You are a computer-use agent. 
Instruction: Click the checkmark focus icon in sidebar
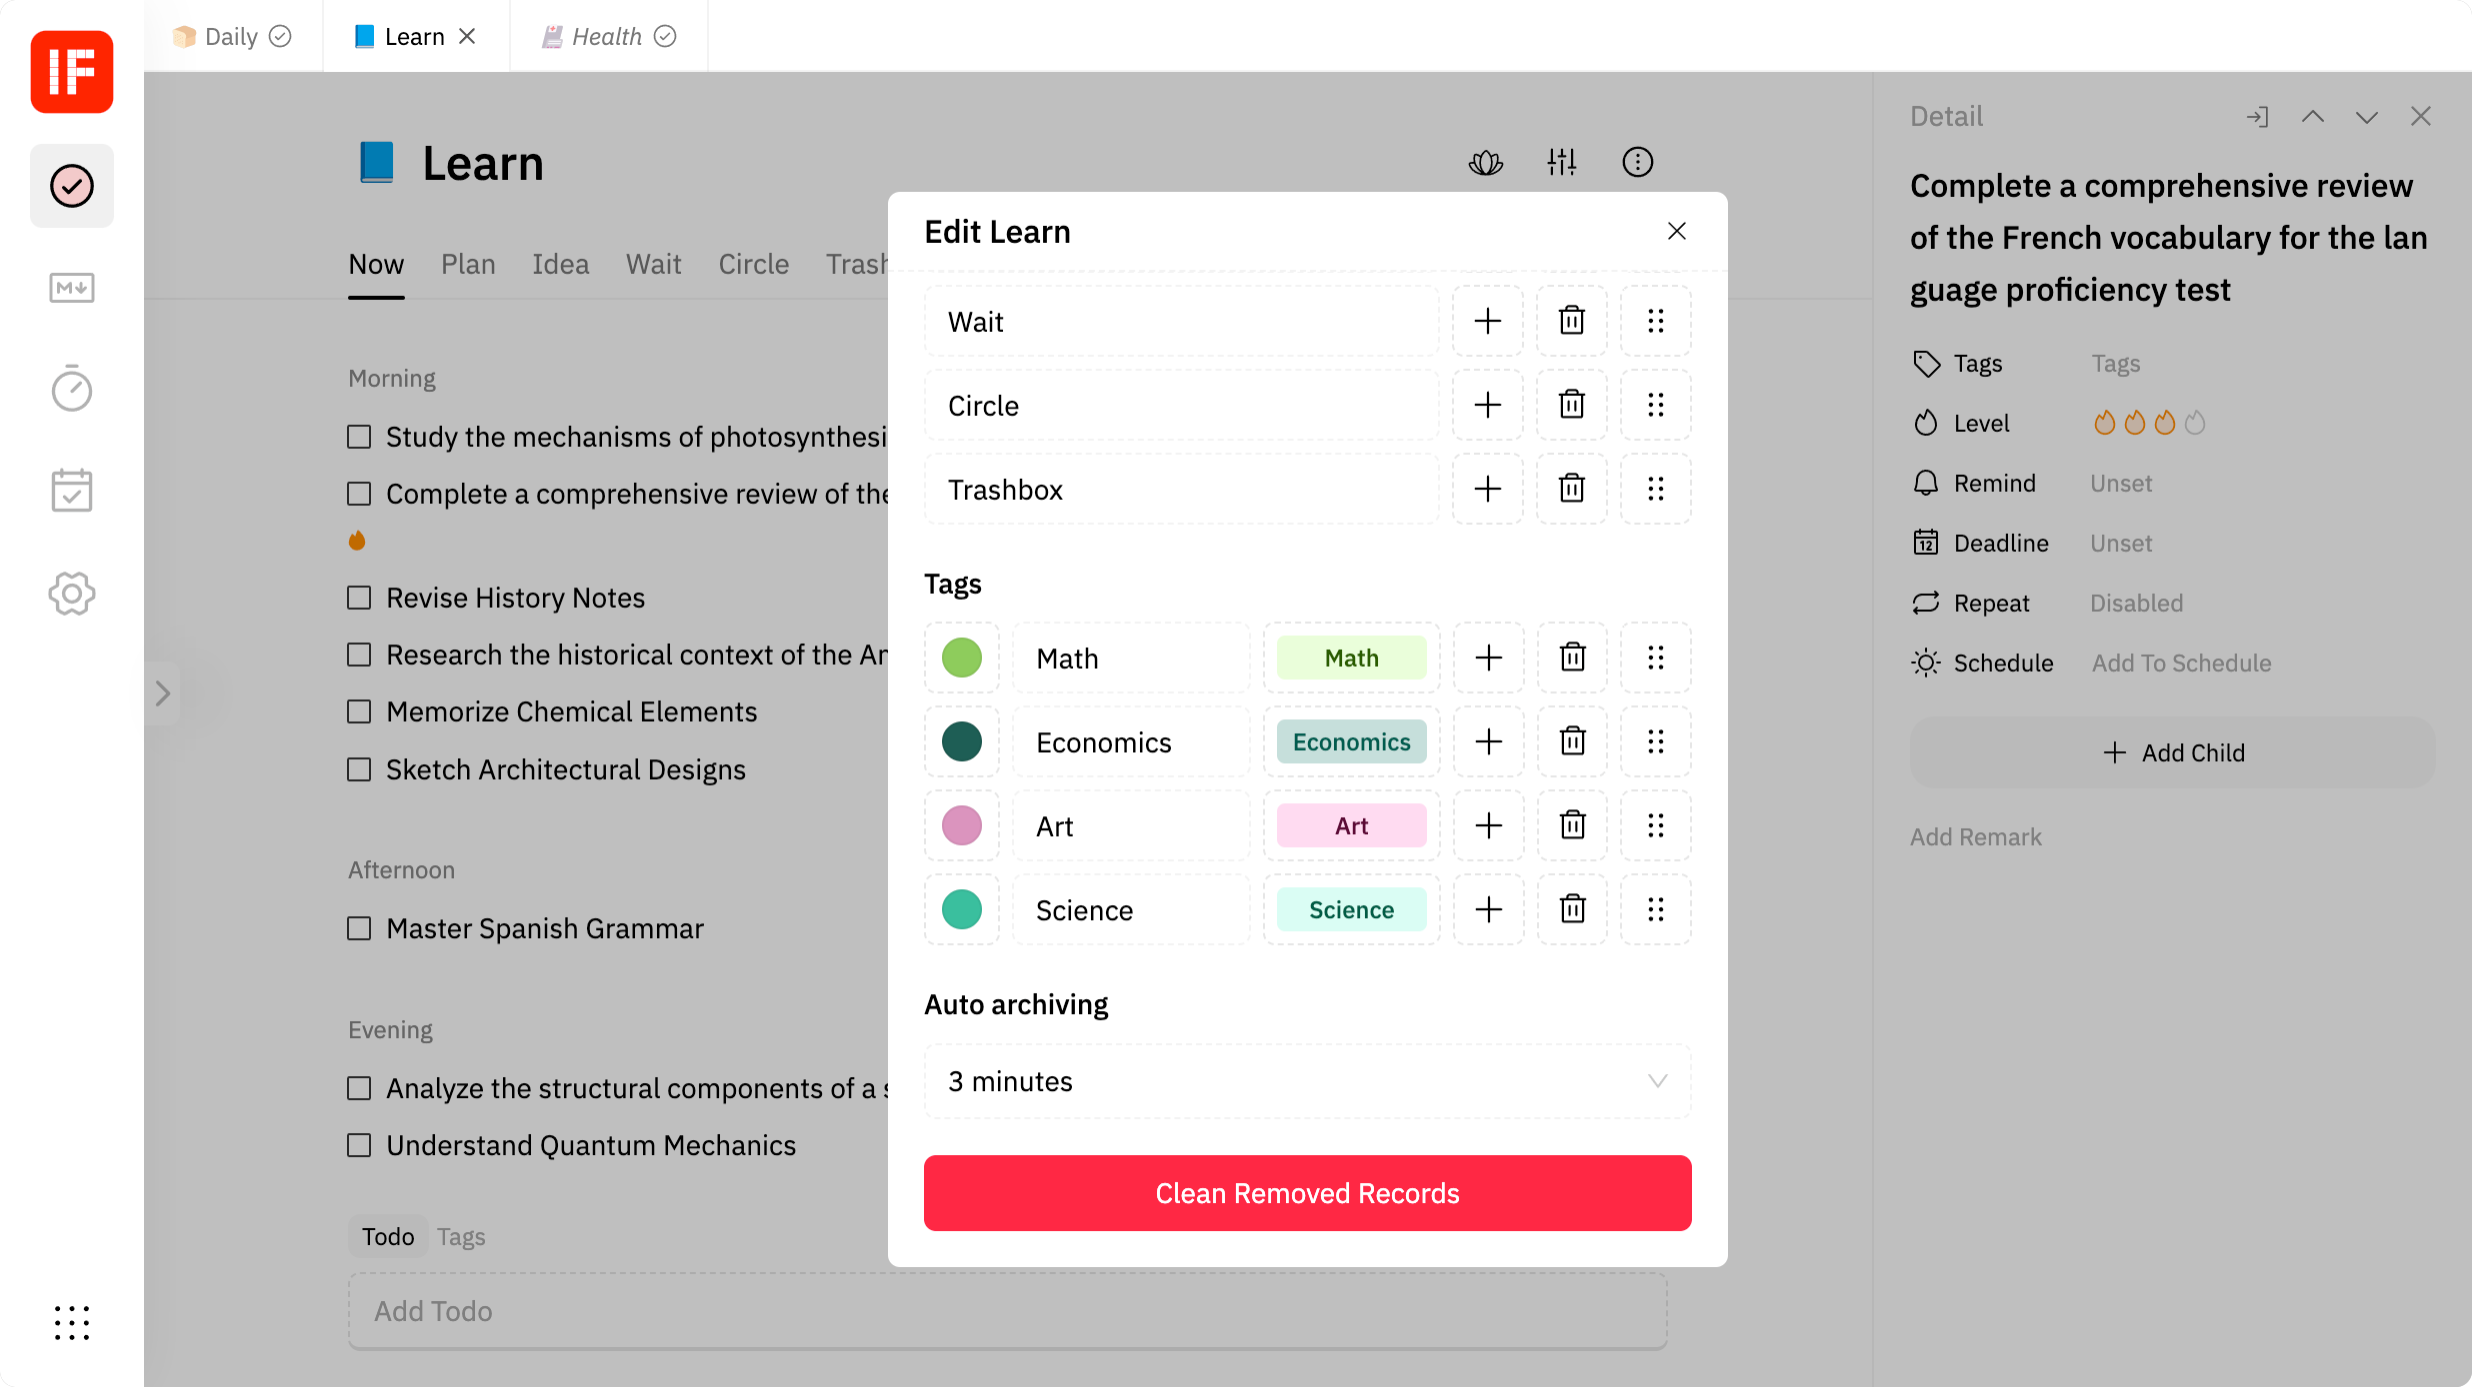click(x=71, y=185)
